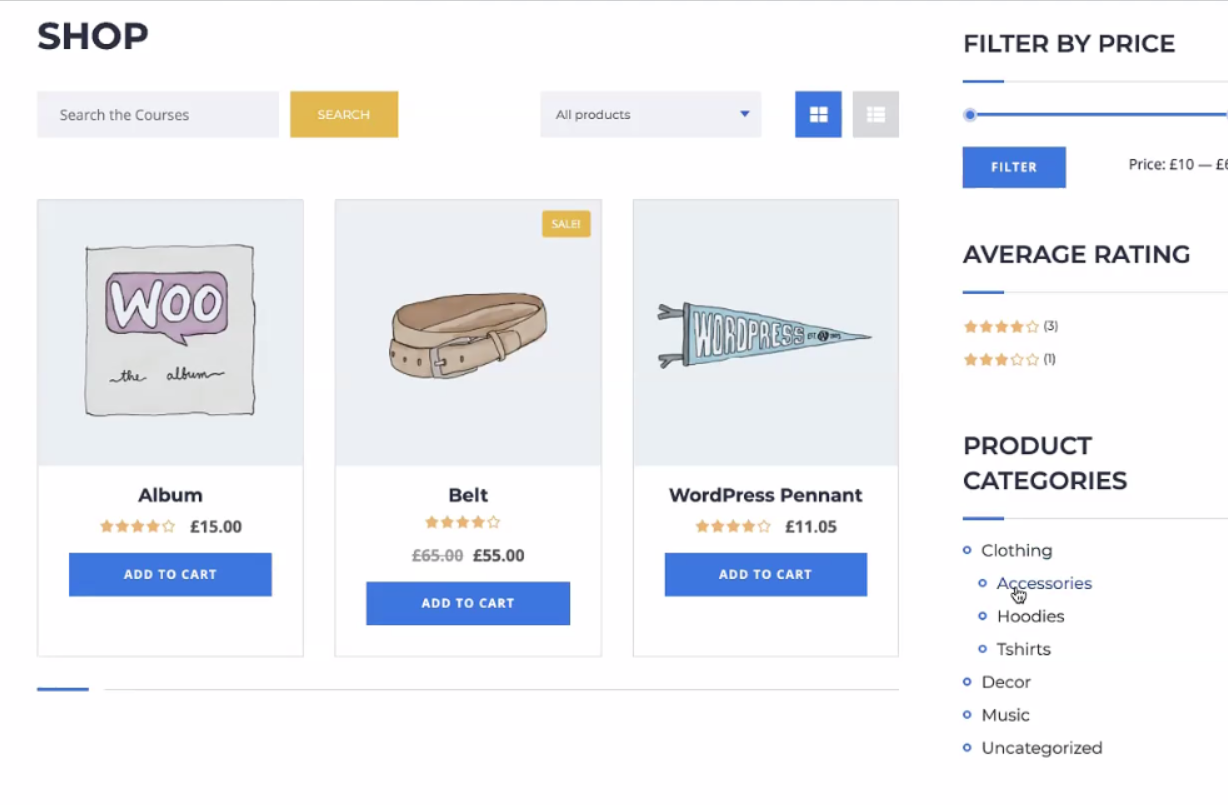The width and height of the screenshot is (1228, 805).
Task: Open the Accessories subcategory
Action: [1044, 583]
